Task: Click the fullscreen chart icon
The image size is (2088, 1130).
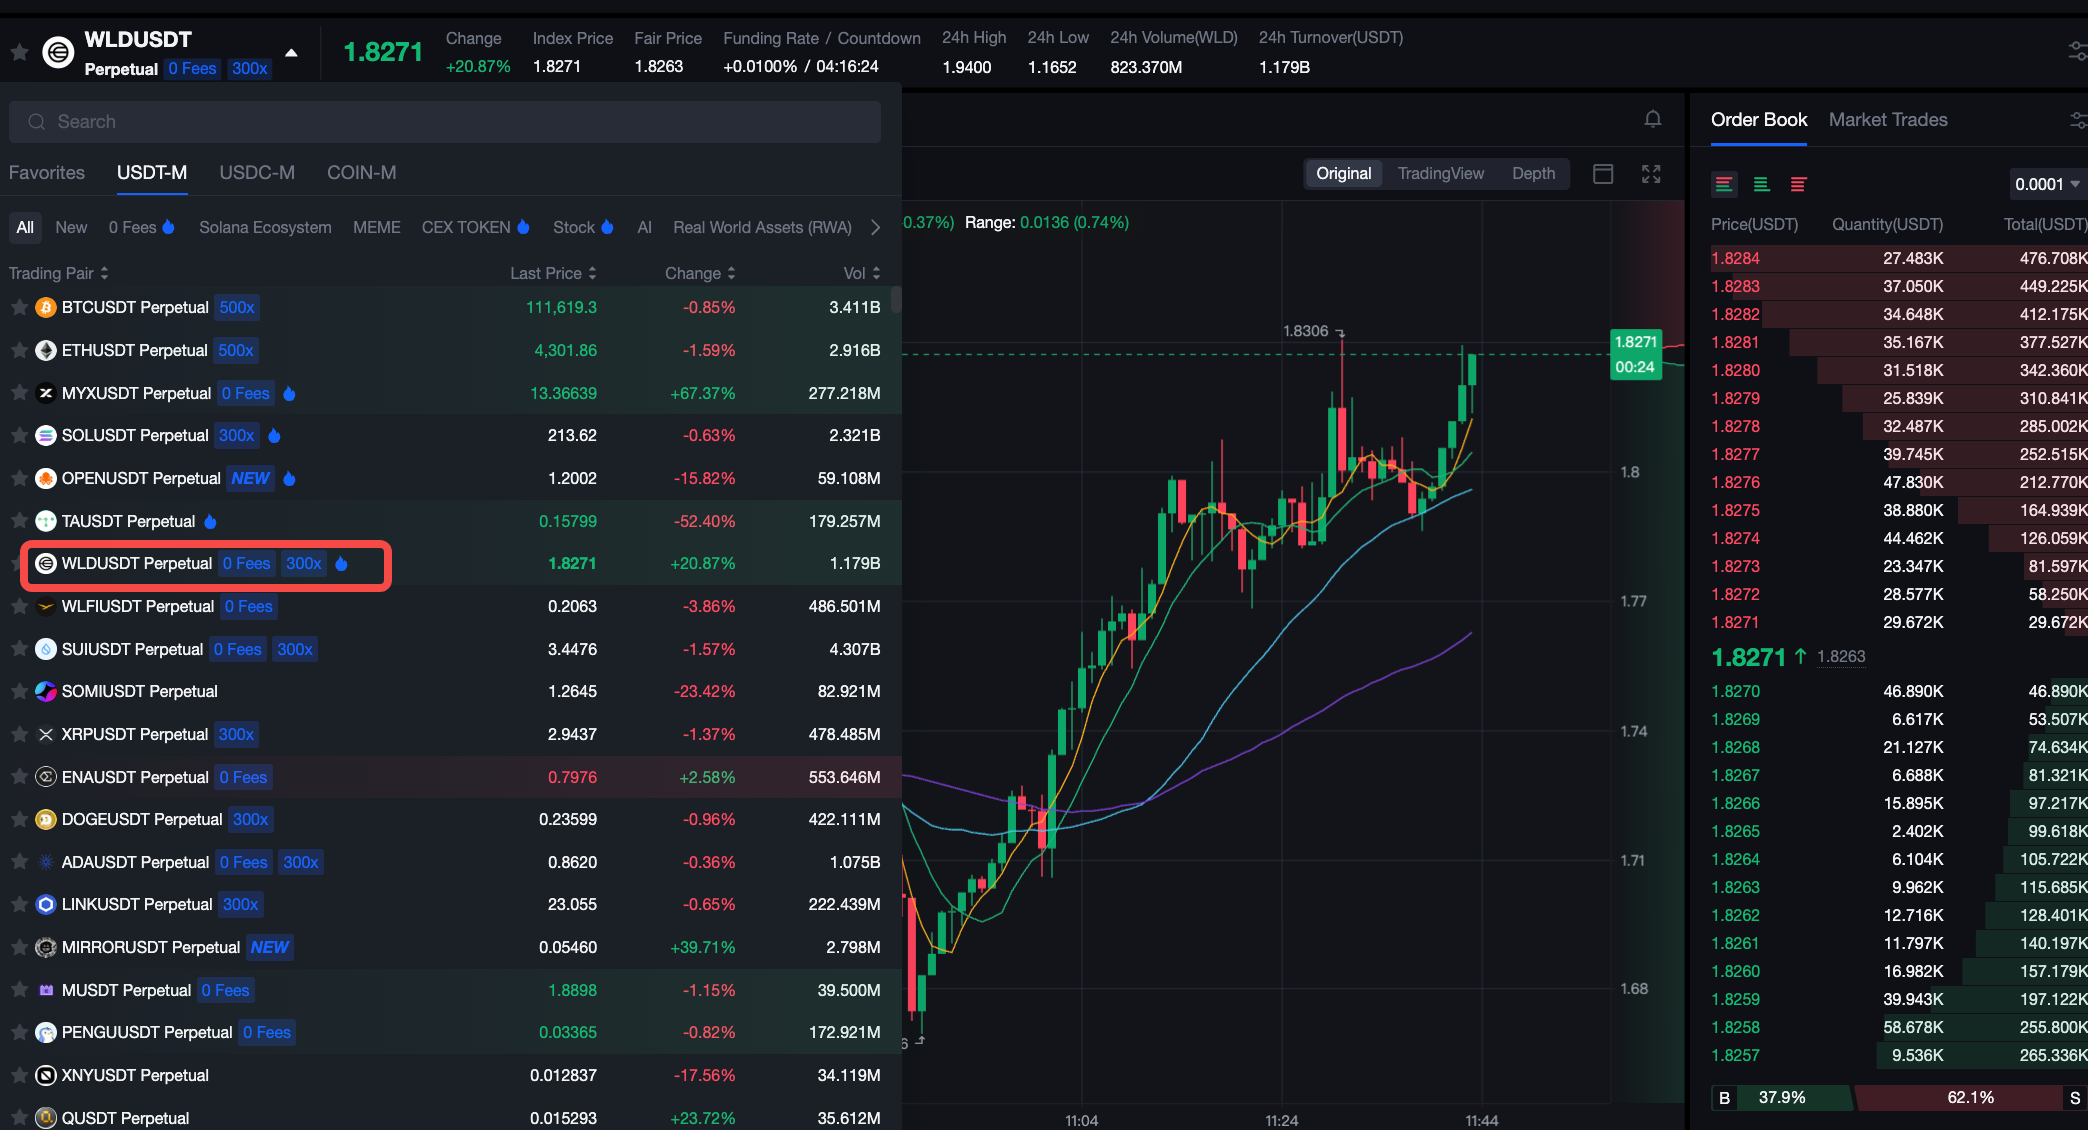Action: click(x=1651, y=174)
